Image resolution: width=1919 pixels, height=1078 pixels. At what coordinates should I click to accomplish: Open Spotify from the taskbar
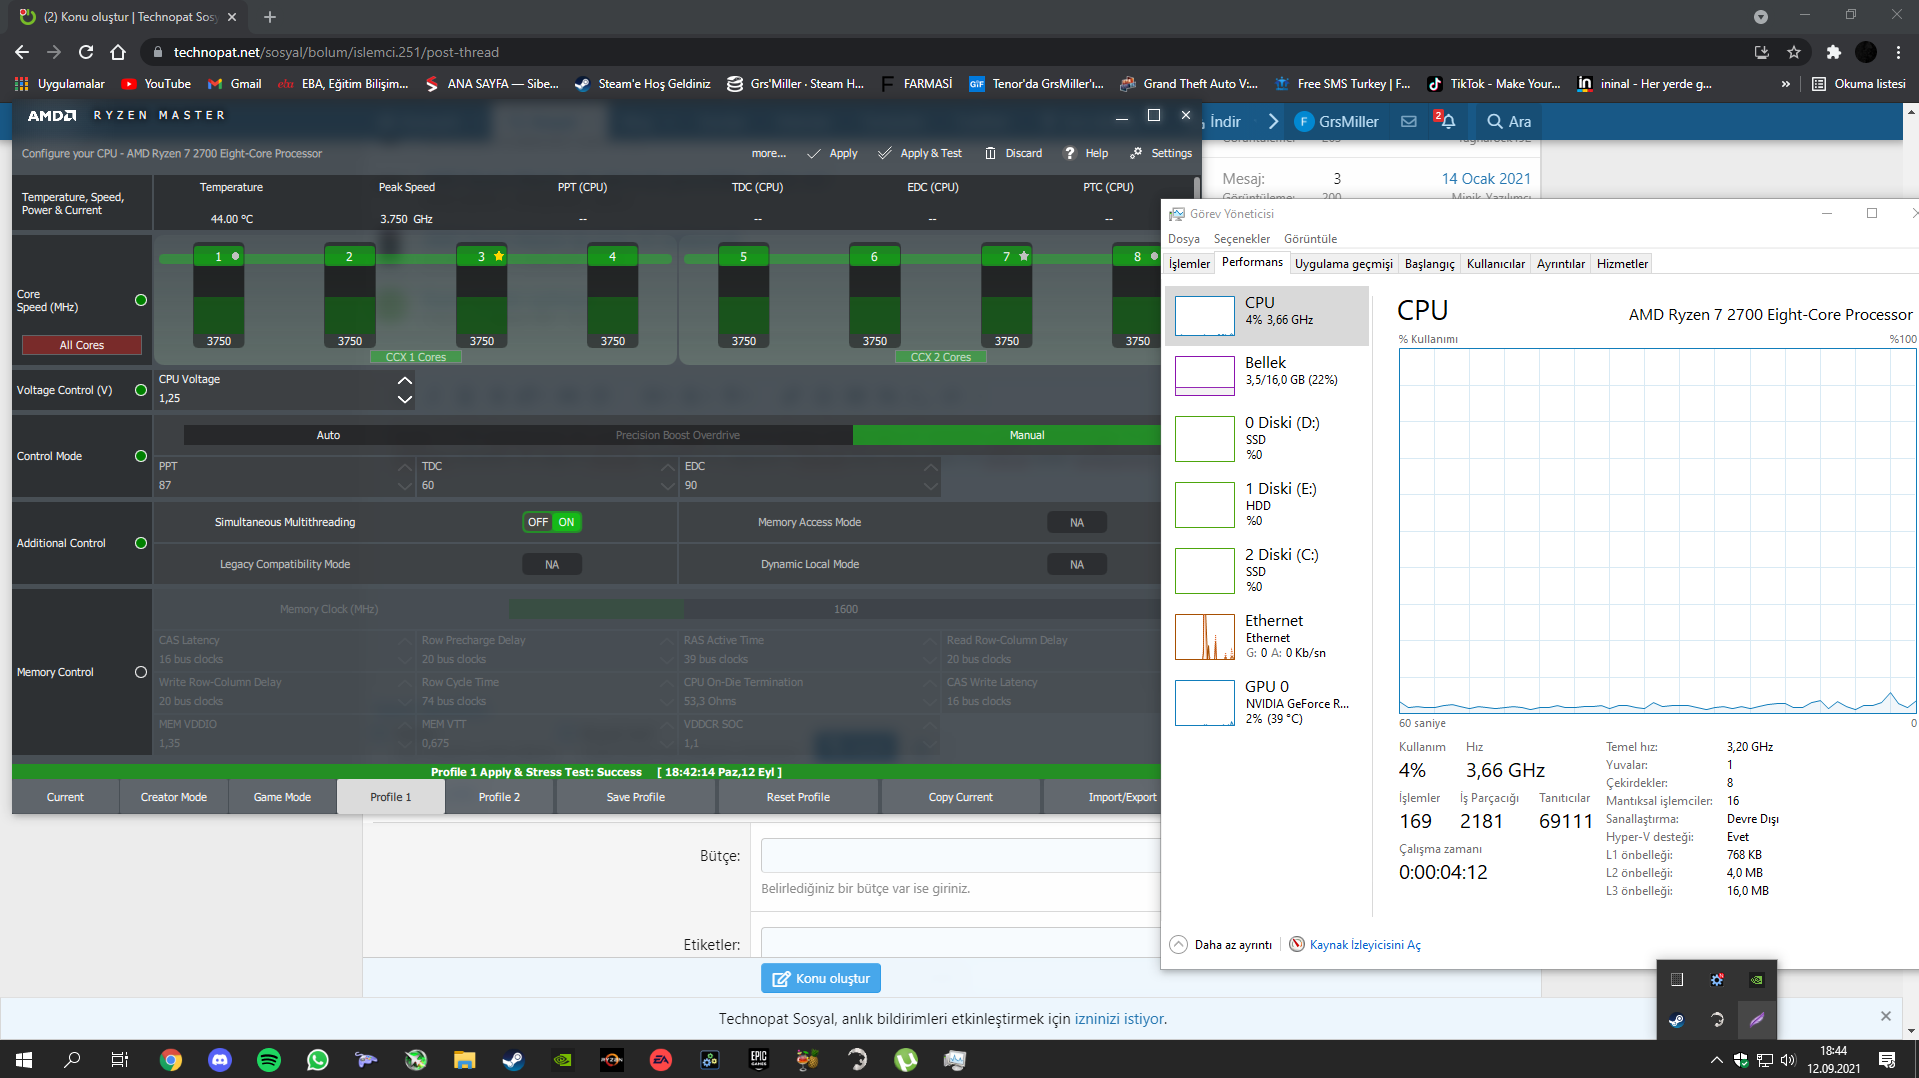(x=269, y=1060)
